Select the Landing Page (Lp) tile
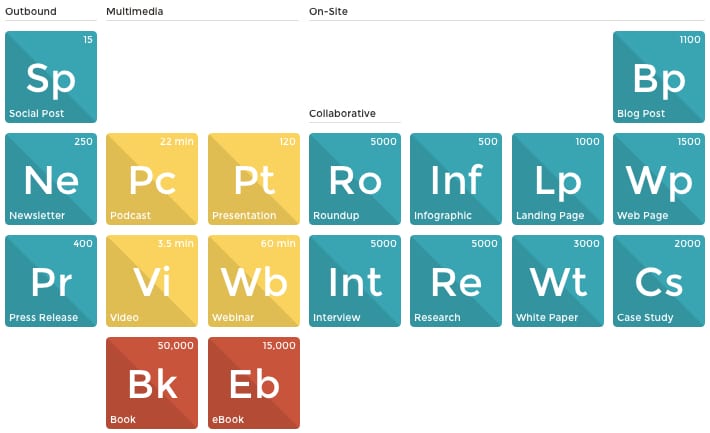 [558, 179]
